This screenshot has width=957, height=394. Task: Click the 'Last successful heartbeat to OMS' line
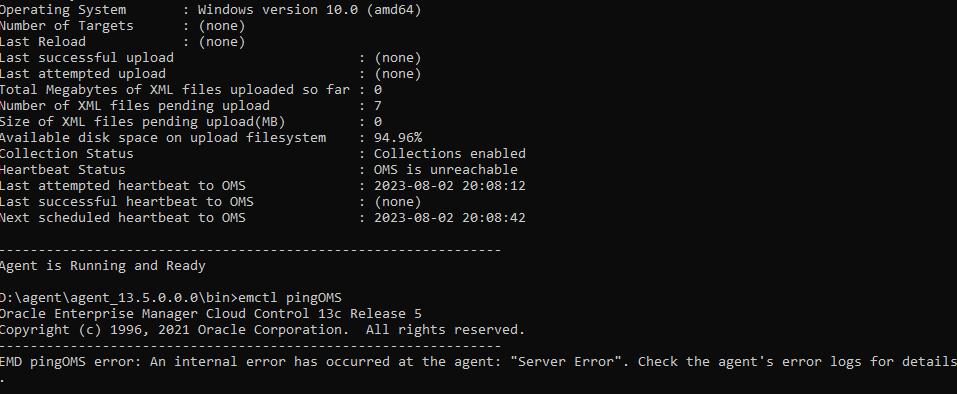[x=211, y=202]
